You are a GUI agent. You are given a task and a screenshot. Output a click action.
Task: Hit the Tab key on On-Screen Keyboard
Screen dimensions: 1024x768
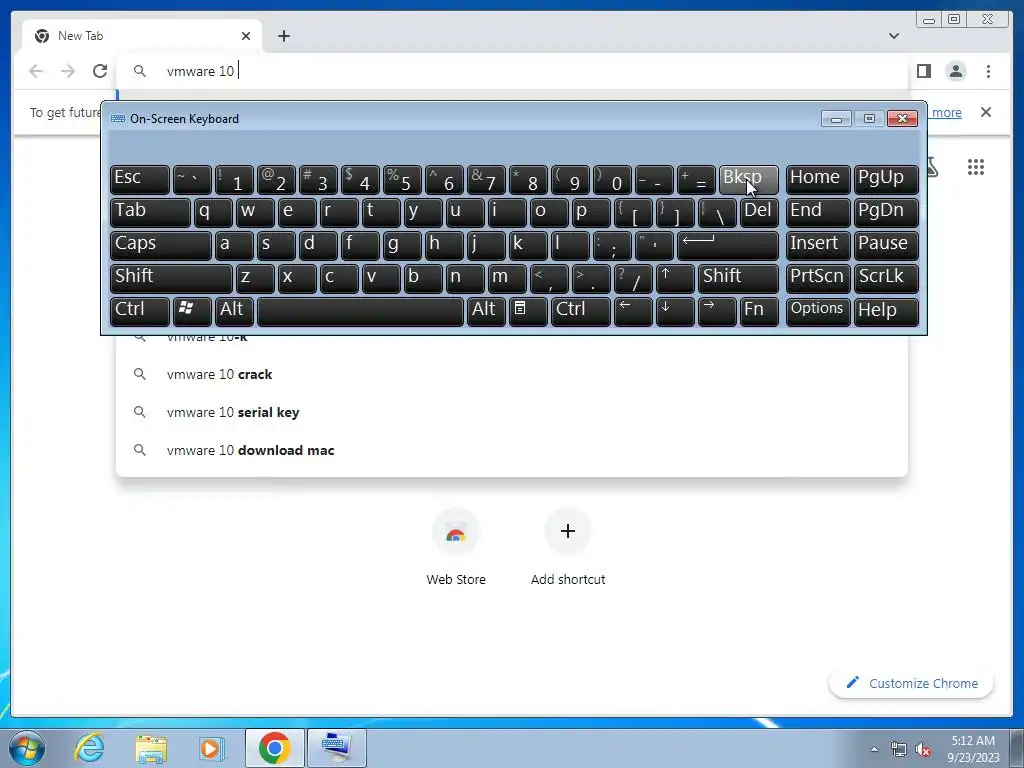click(x=150, y=212)
